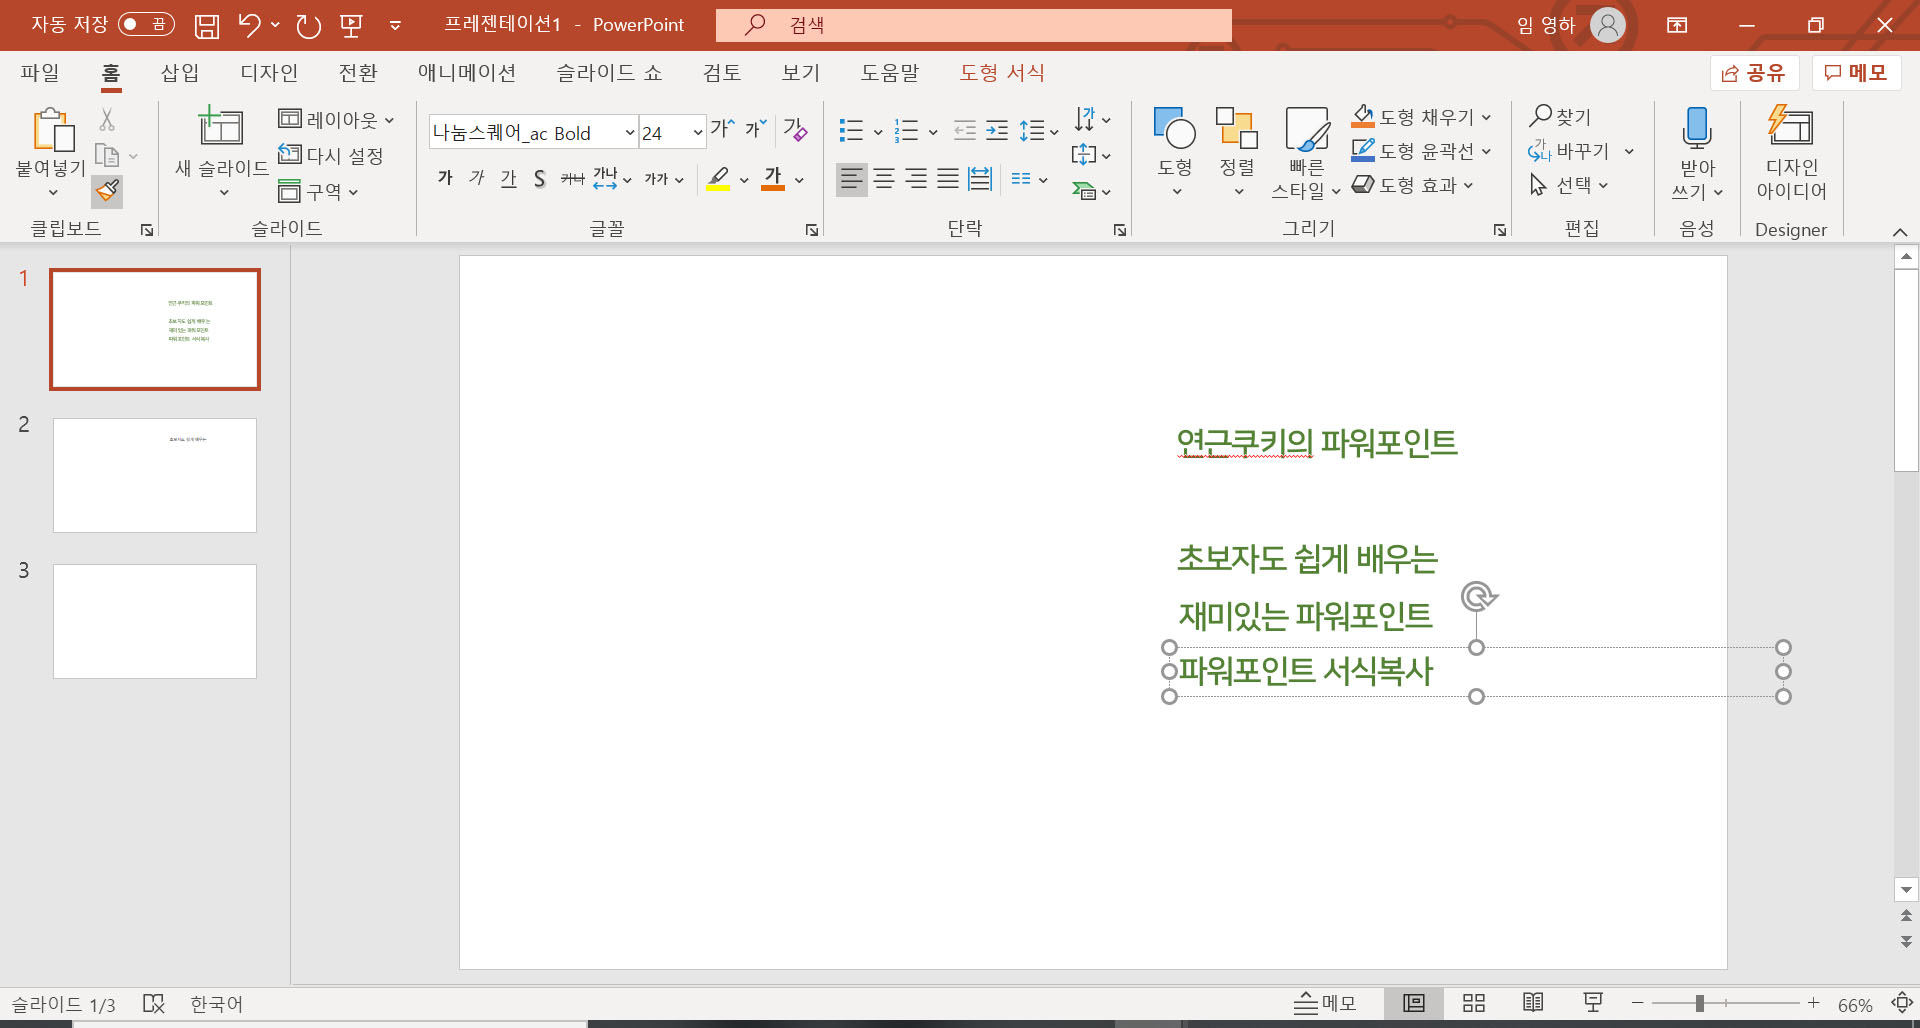Click the strikethrough icon
Viewport: 1920px width, 1028px height.
(572, 179)
